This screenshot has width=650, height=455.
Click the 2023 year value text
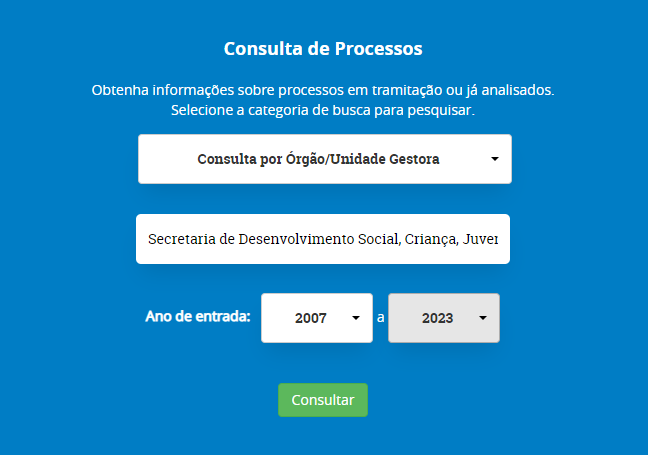coord(437,318)
